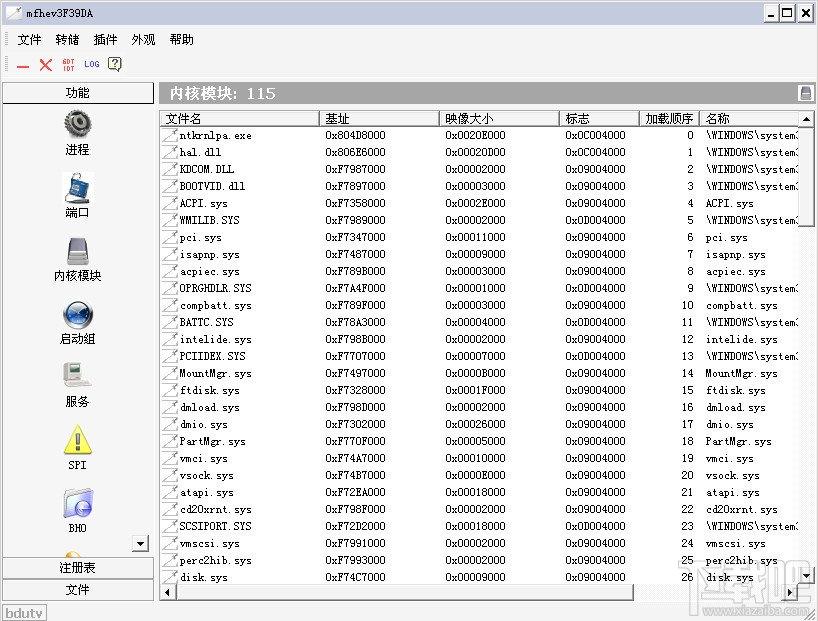Click the GDT/IDT toolbar icon
818x621 pixels.
[67, 63]
